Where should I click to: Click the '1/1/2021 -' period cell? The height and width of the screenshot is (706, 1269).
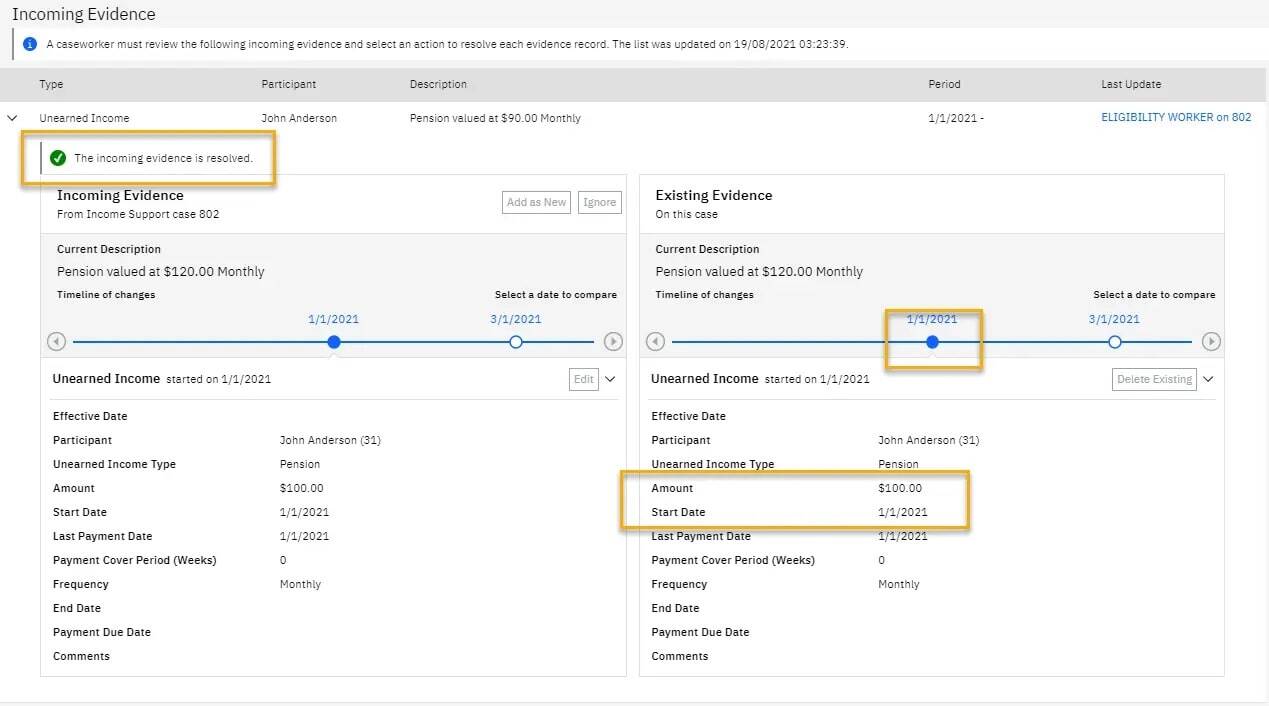coord(956,118)
